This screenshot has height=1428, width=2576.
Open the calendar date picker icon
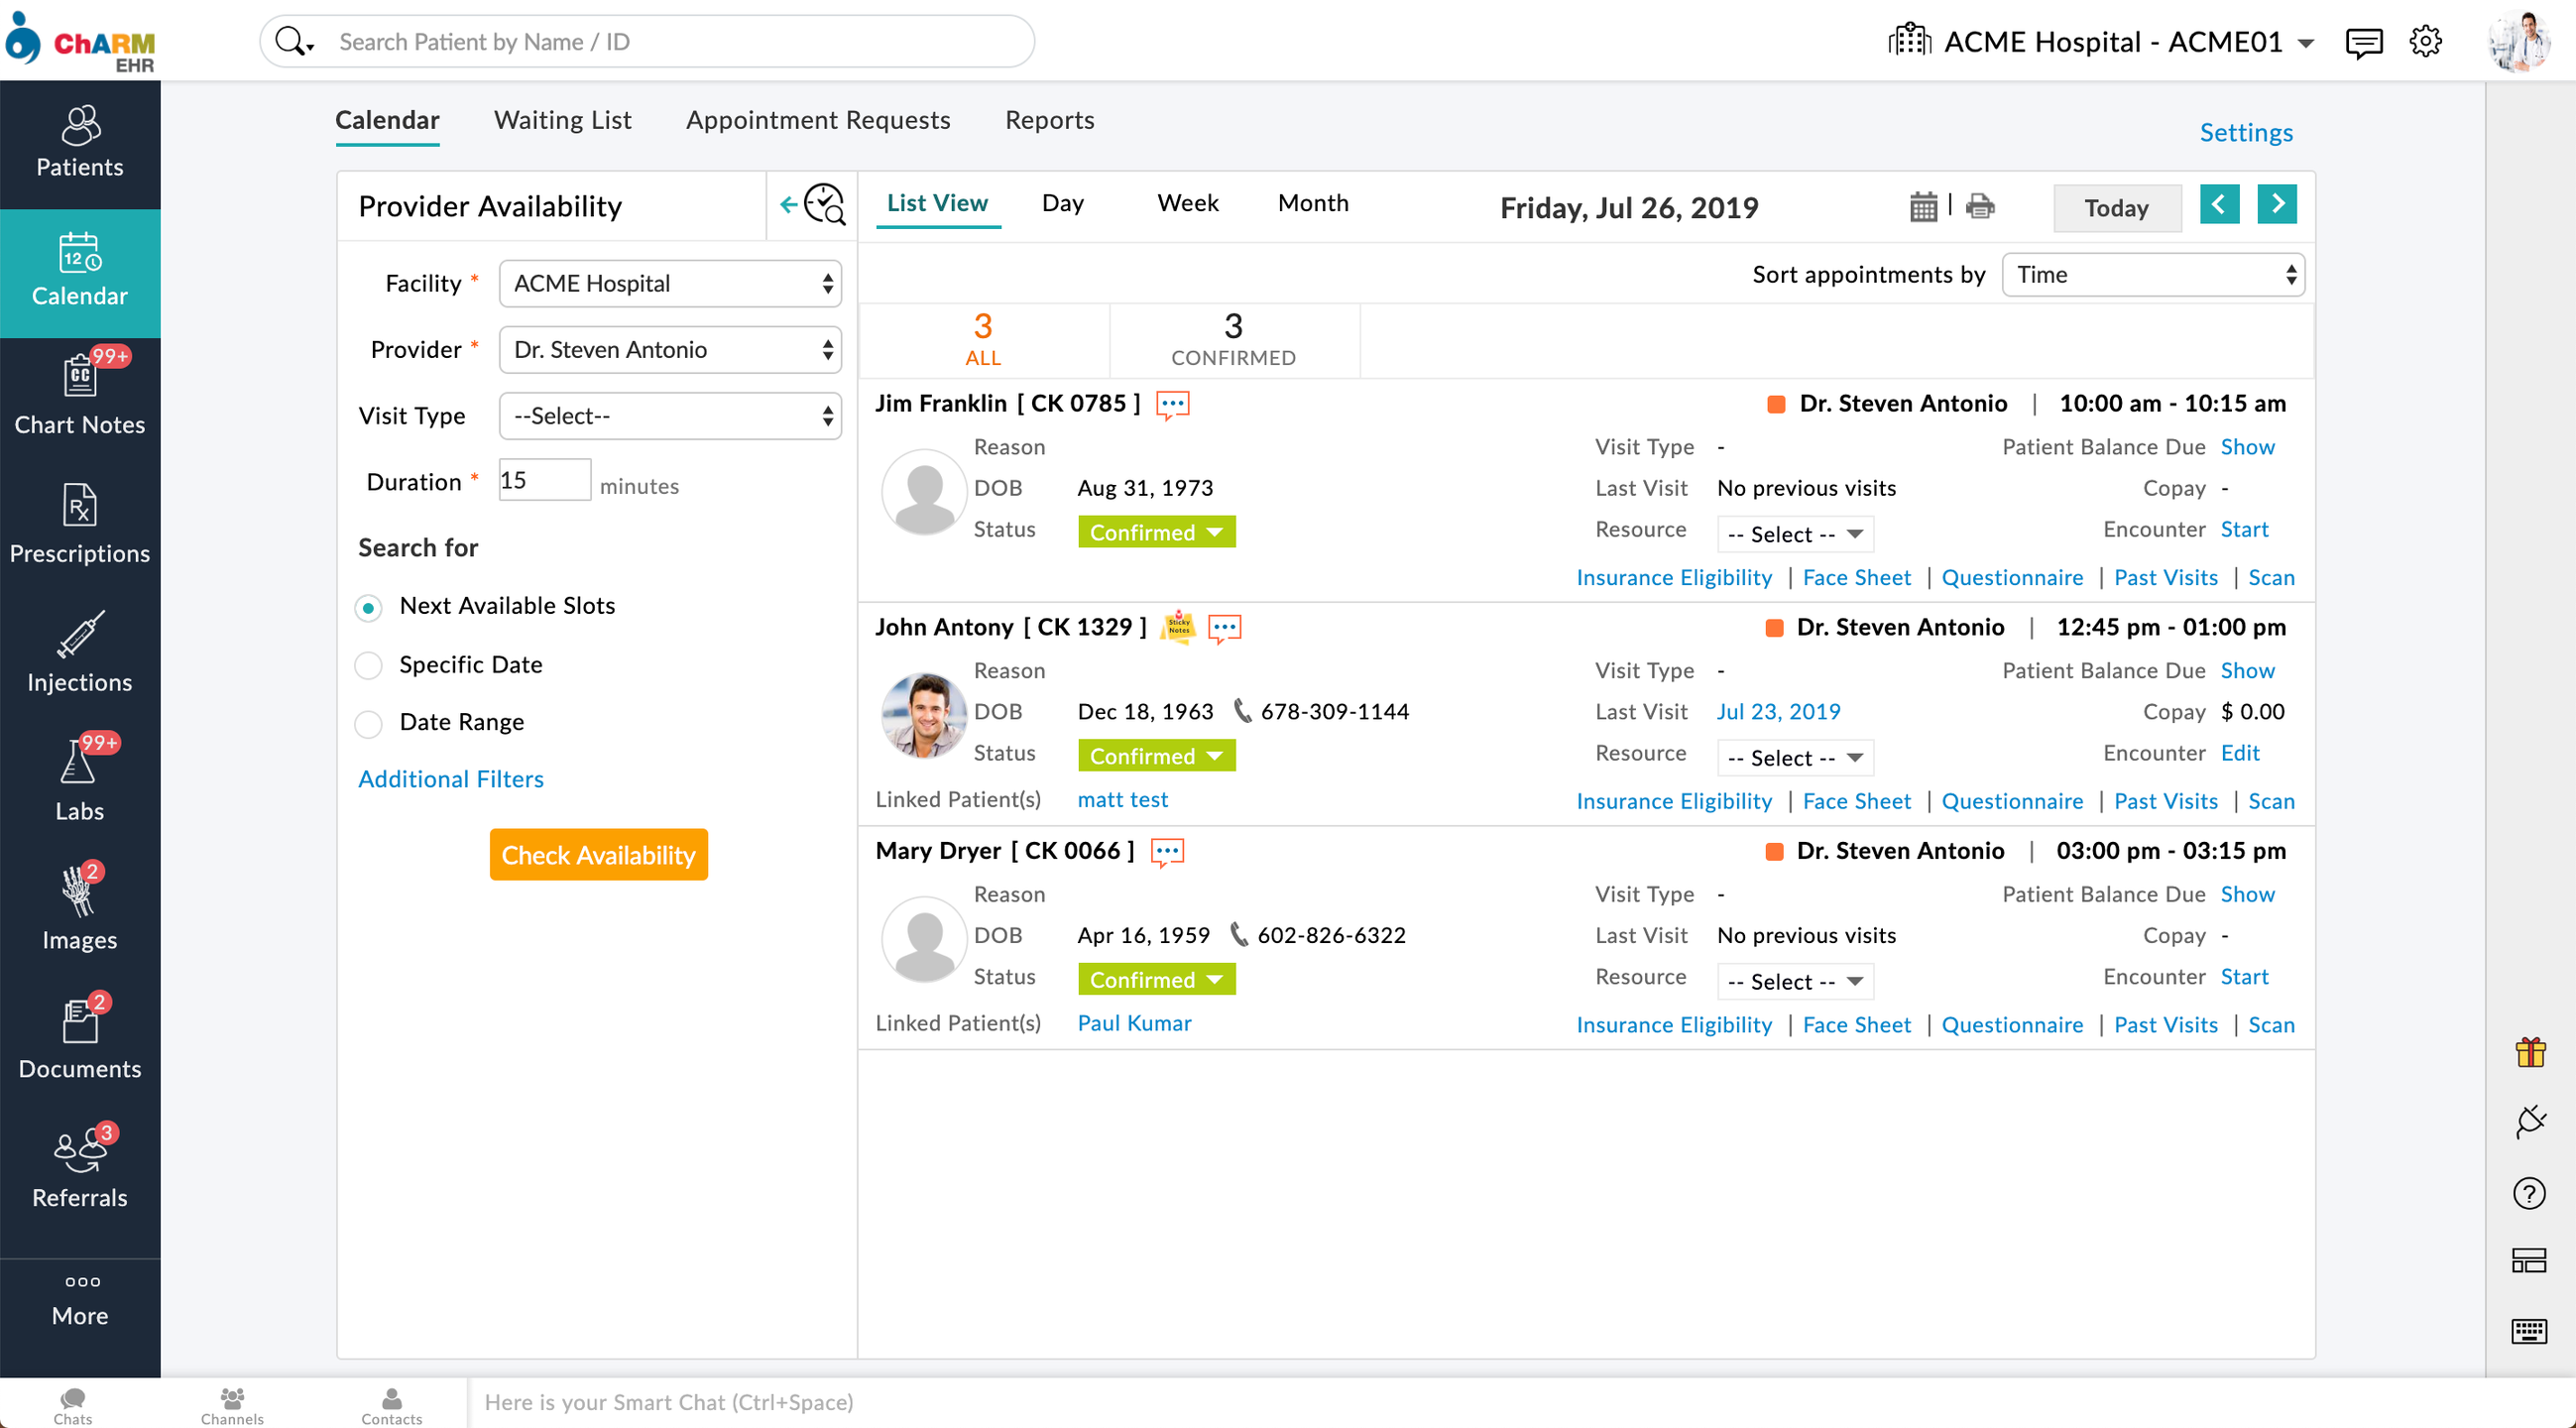tap(1922, 207)
